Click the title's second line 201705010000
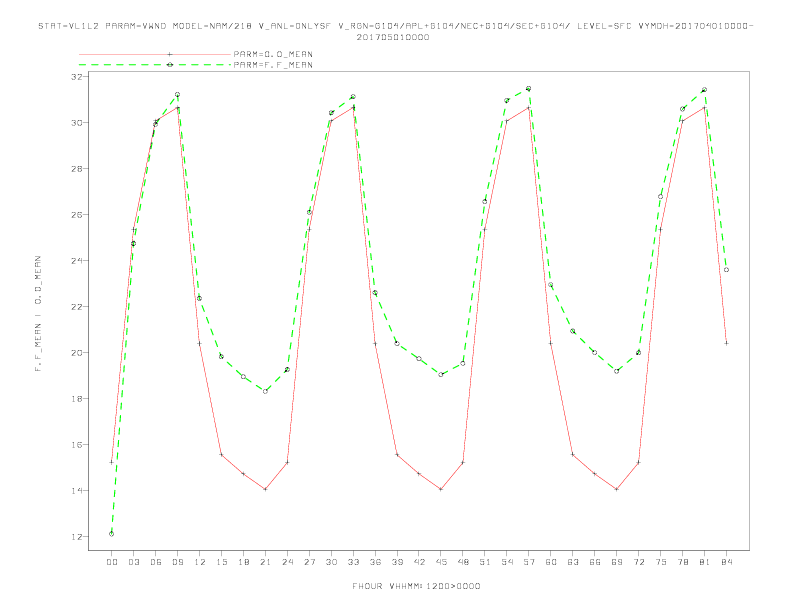 tap(393, 37)
